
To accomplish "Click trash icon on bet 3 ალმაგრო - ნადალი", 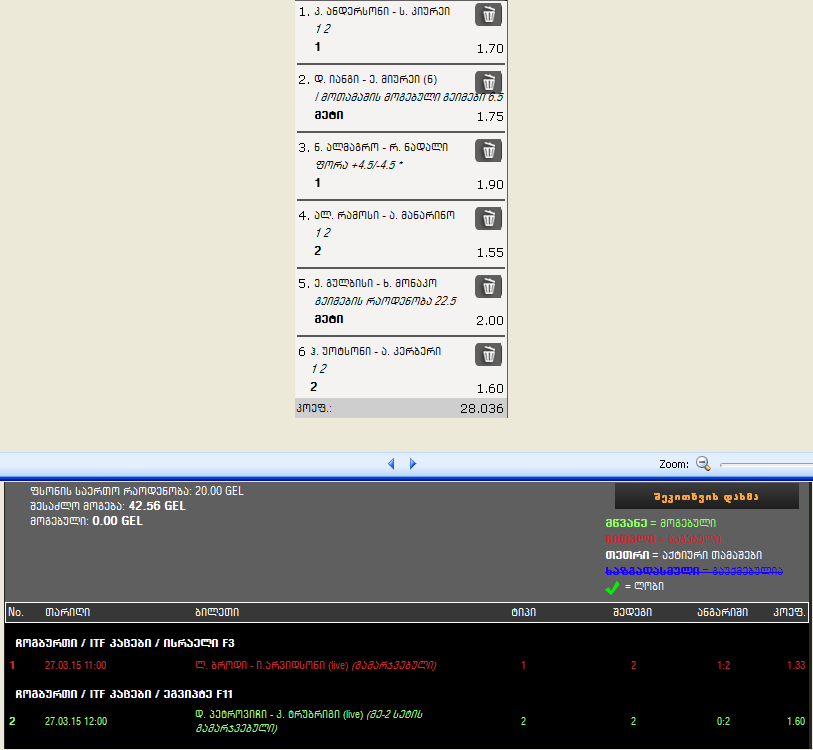I will pyautogui.click(x=488, y=150).
